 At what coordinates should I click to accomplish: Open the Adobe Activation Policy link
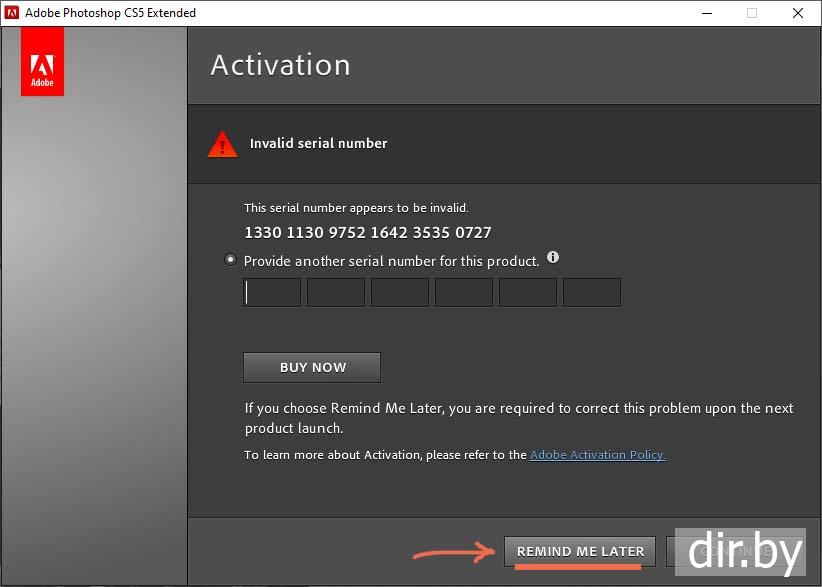tap(597, 455)
